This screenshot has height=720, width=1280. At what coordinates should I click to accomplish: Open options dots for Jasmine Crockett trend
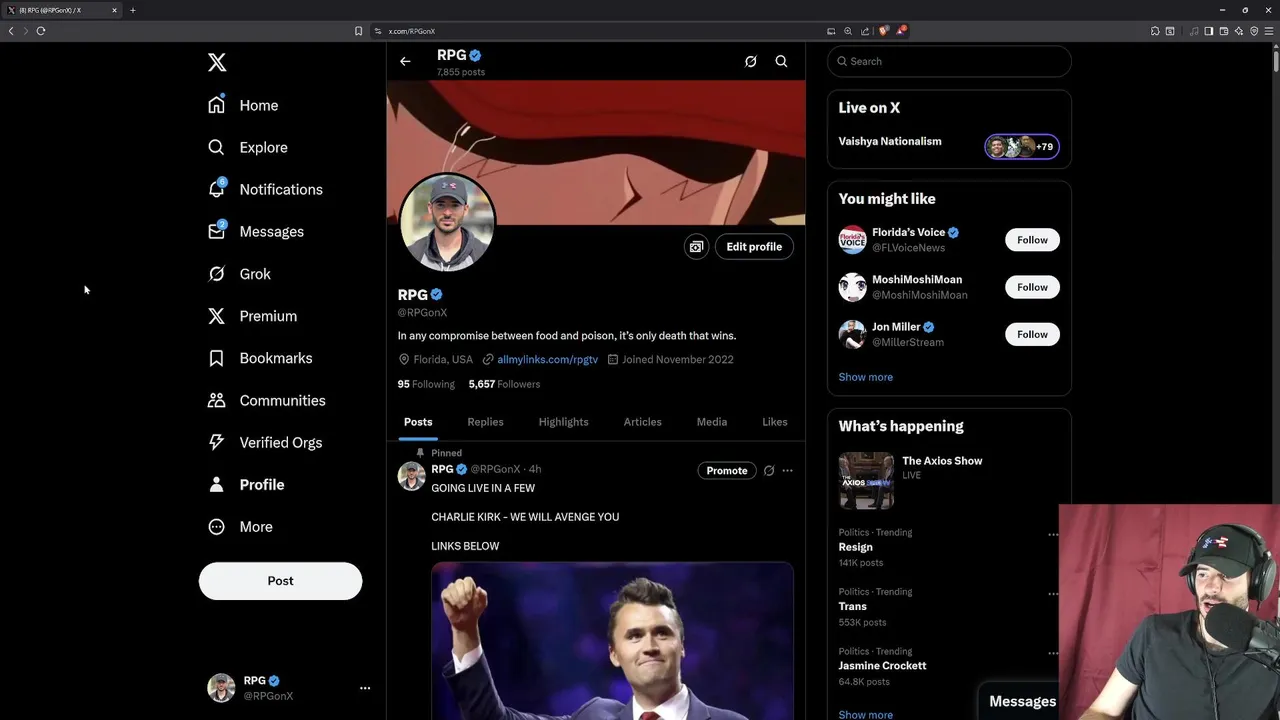tap(1052, 653)
